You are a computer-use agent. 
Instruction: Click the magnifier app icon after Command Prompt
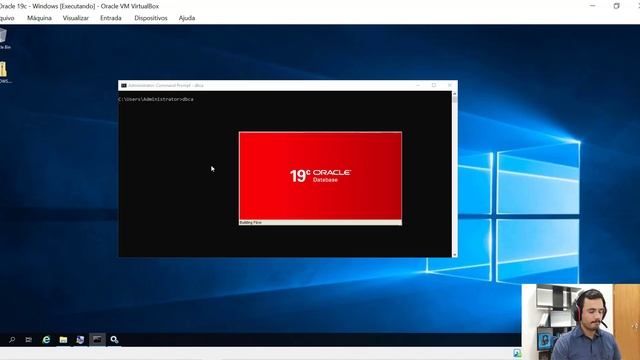[x=114, y=340]
